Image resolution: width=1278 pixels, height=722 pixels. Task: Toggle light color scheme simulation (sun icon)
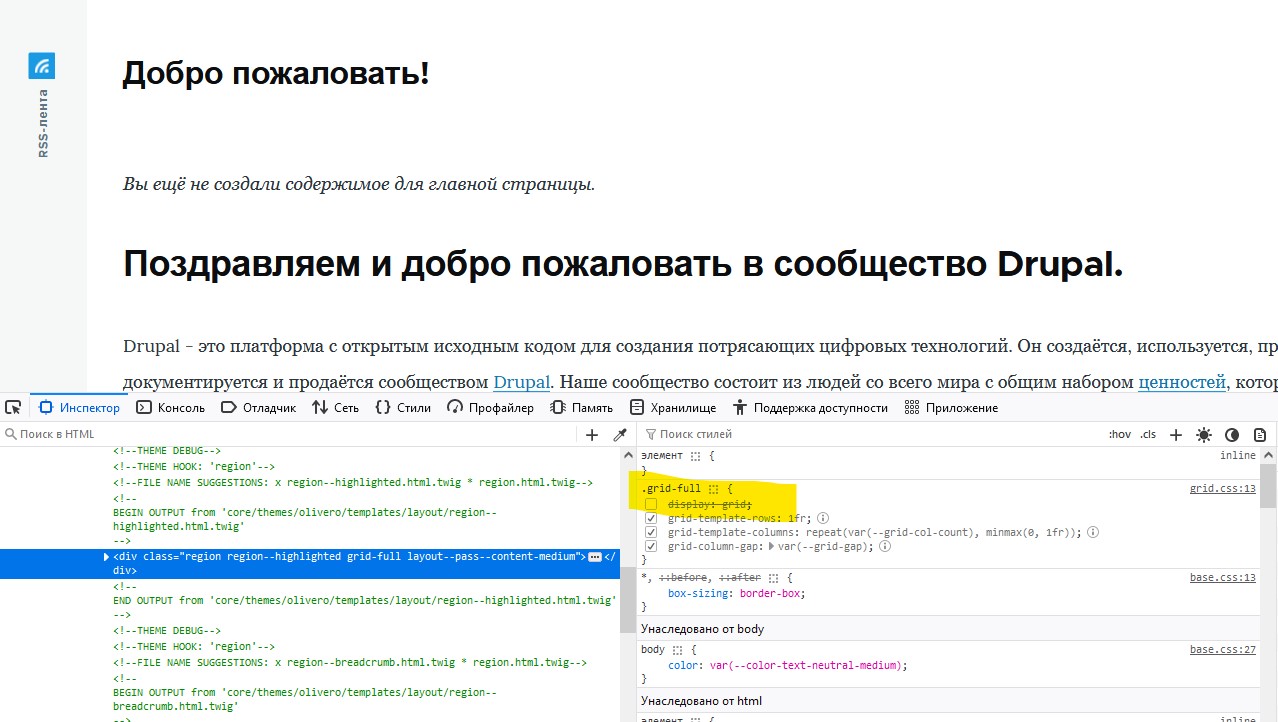tap(1204, 435)
